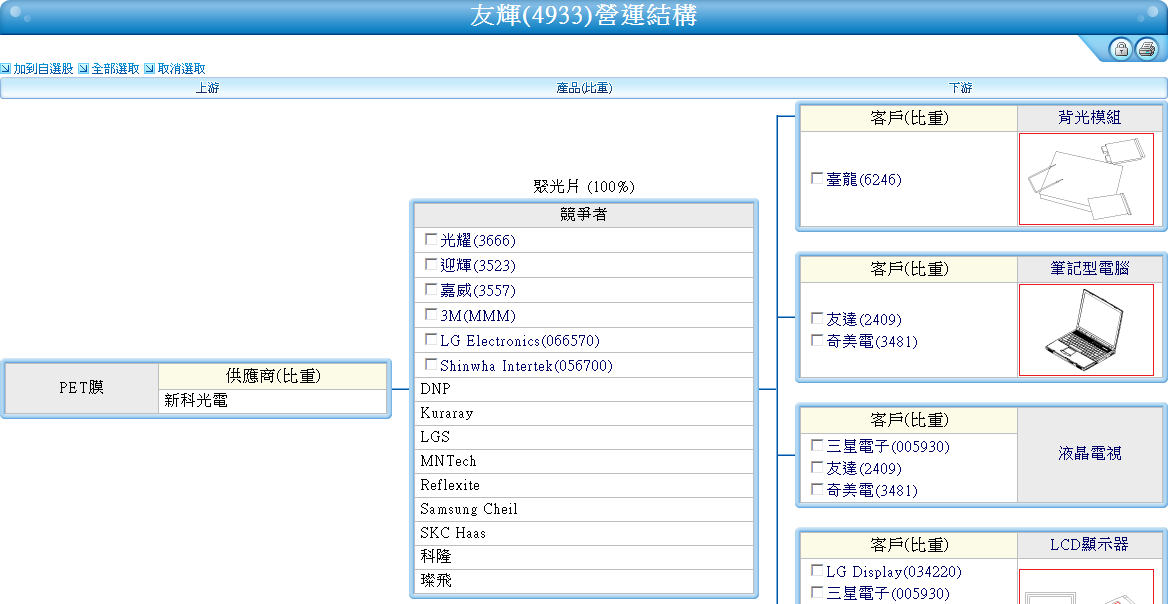Open the LG Display(034220) link

(894, 572)
